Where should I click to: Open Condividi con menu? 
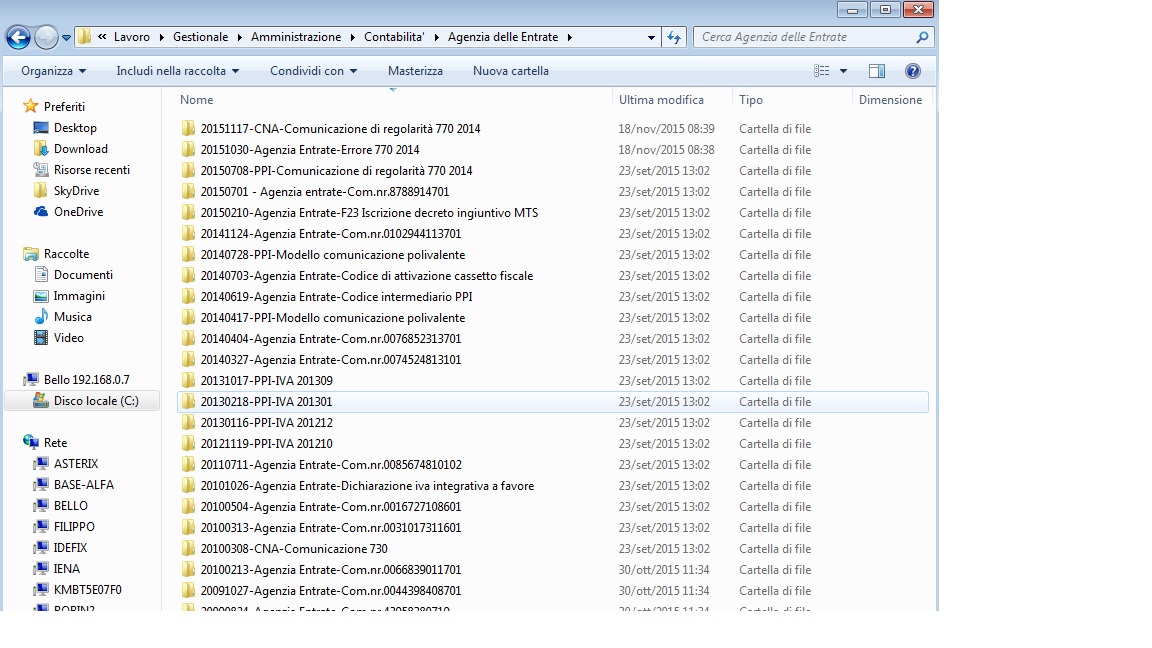point(313,71)
